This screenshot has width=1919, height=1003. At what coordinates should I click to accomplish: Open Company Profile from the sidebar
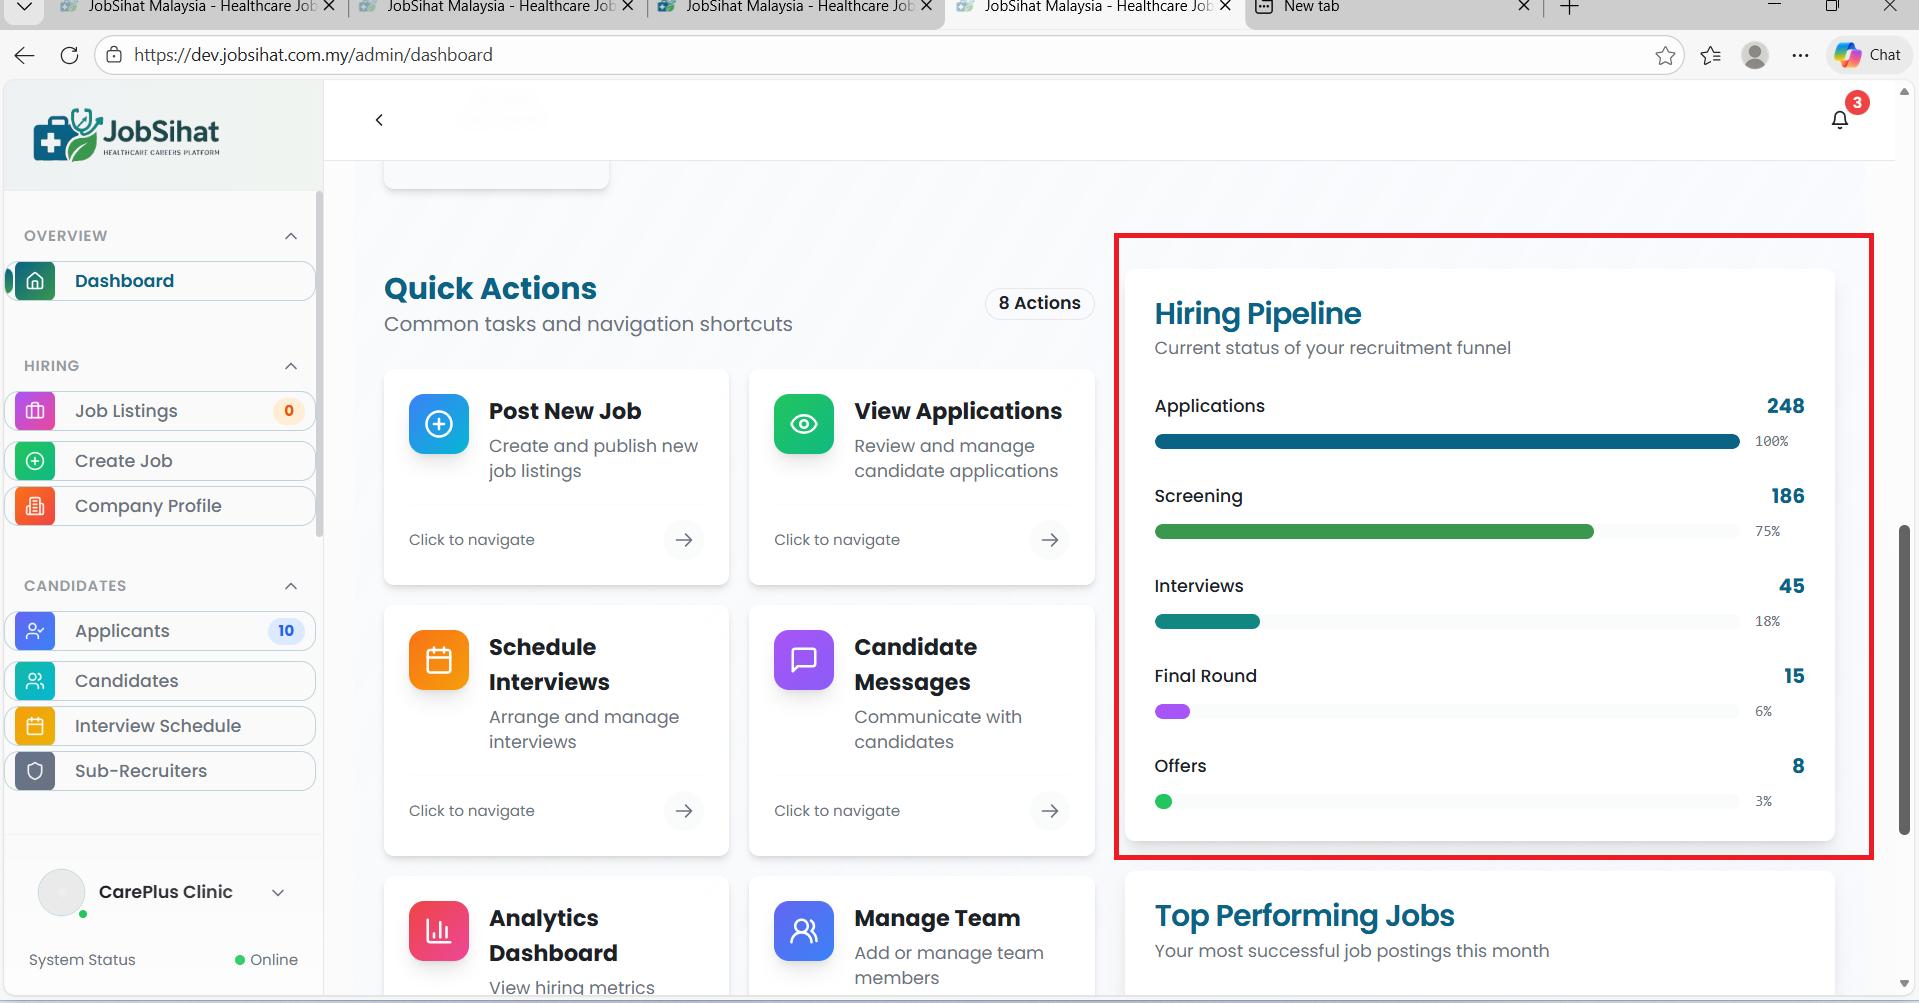(x=148, y=506)
